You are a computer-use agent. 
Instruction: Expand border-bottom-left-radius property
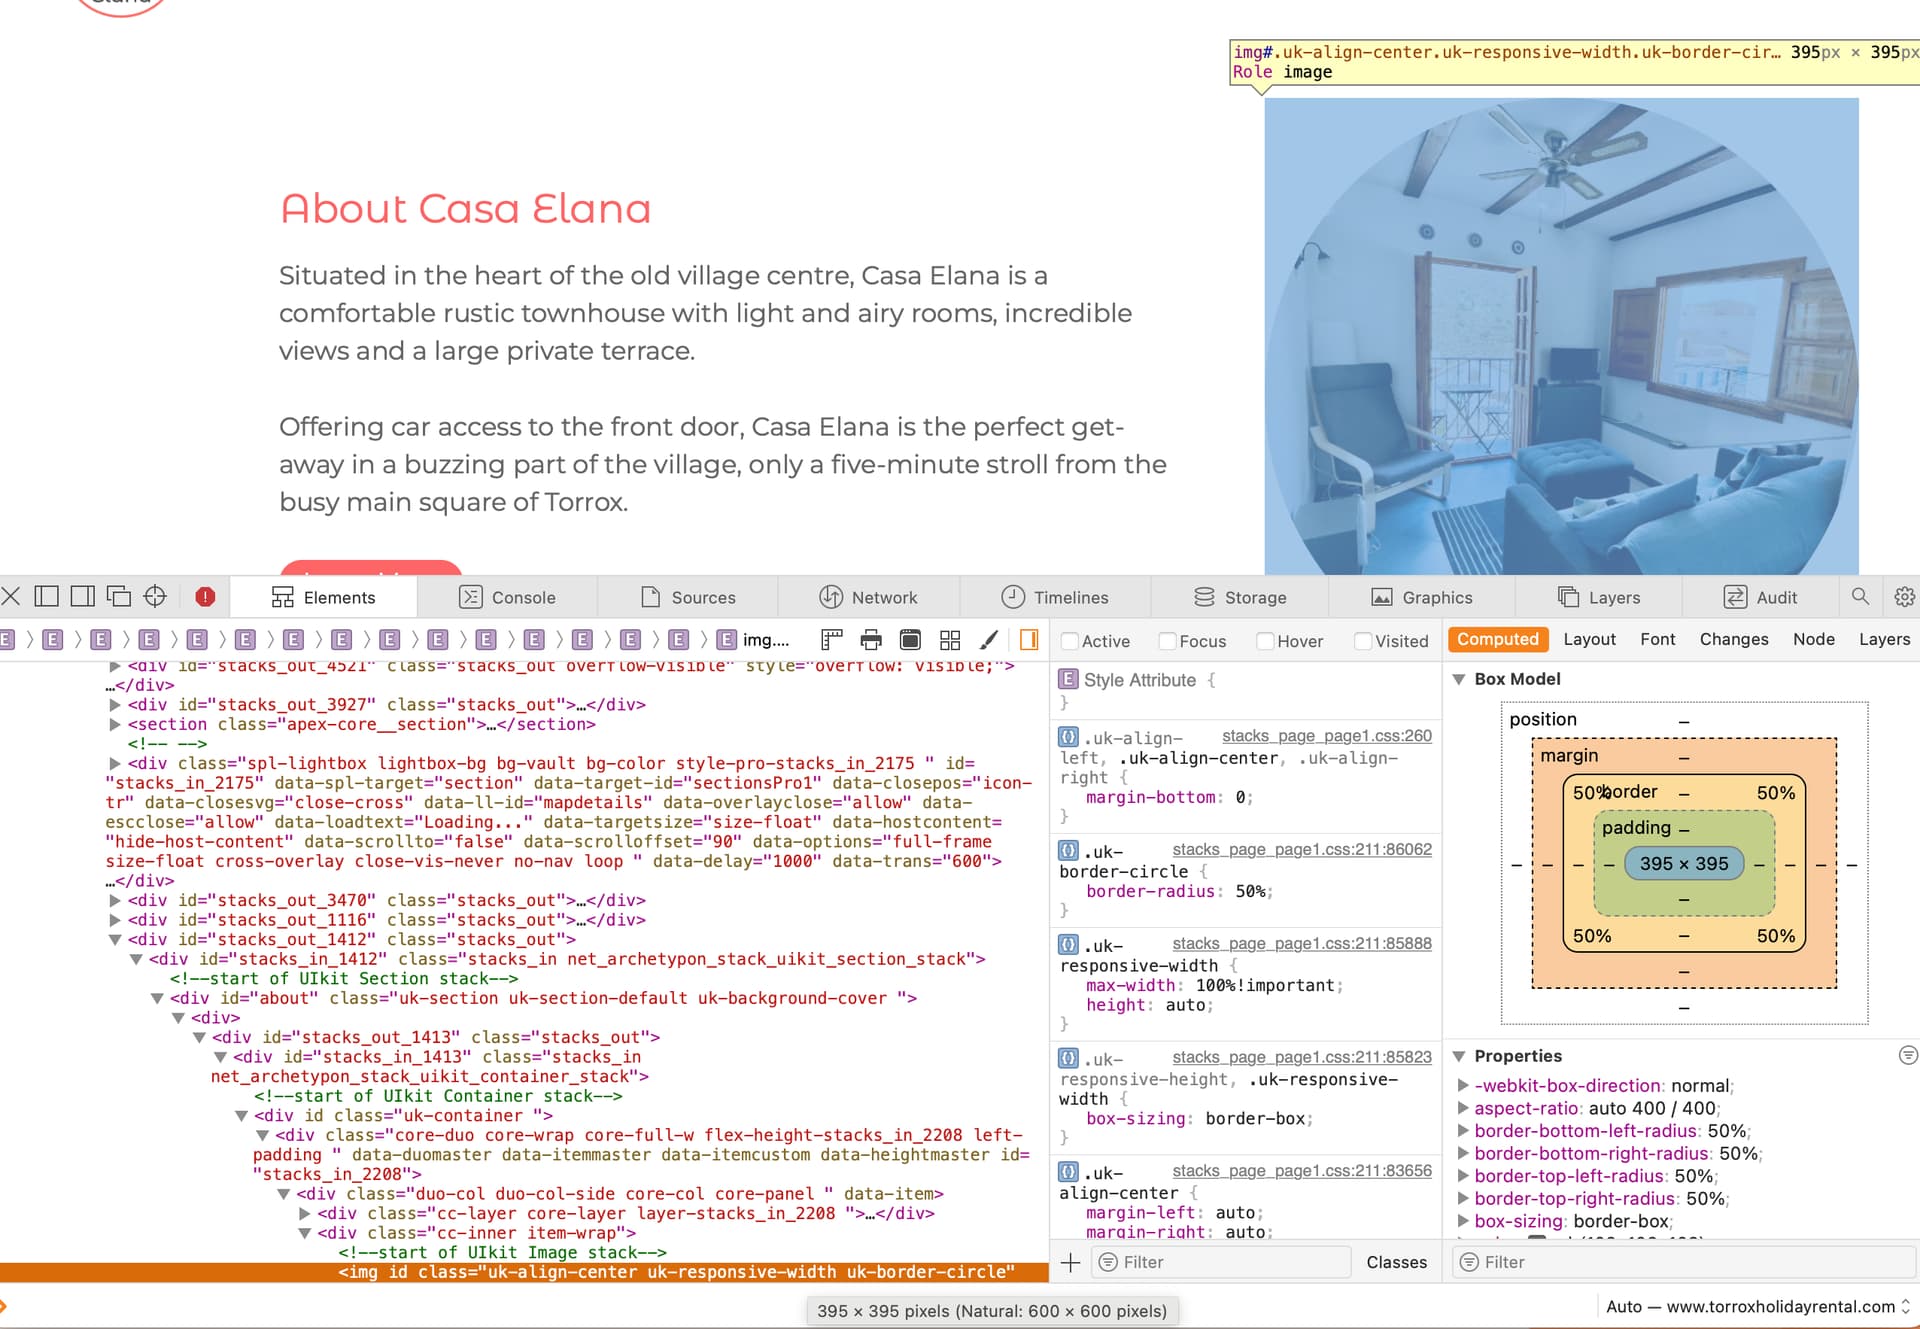click(1463, 1131)
